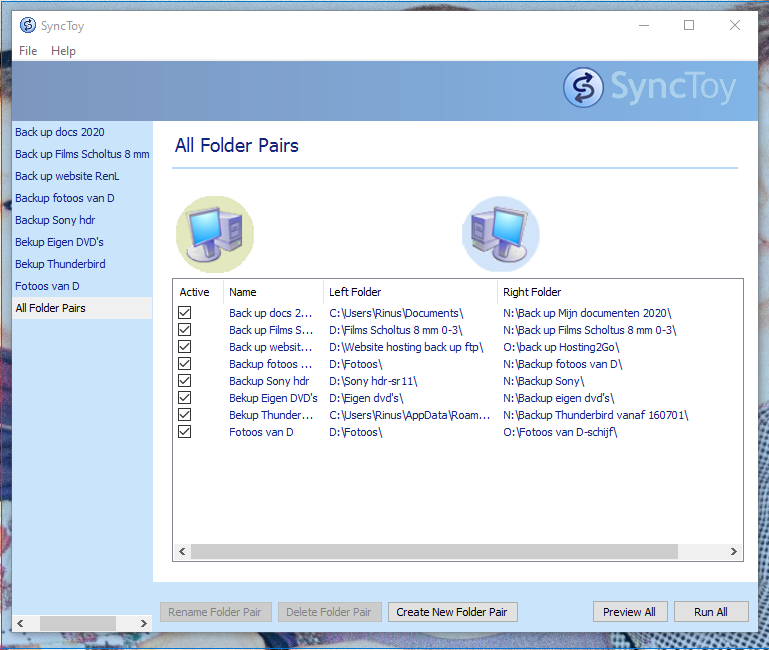The width and height of the screenshot is (769, 650).
Task: Click left folder D:\Eigen dvd's\
Action: 366,398
